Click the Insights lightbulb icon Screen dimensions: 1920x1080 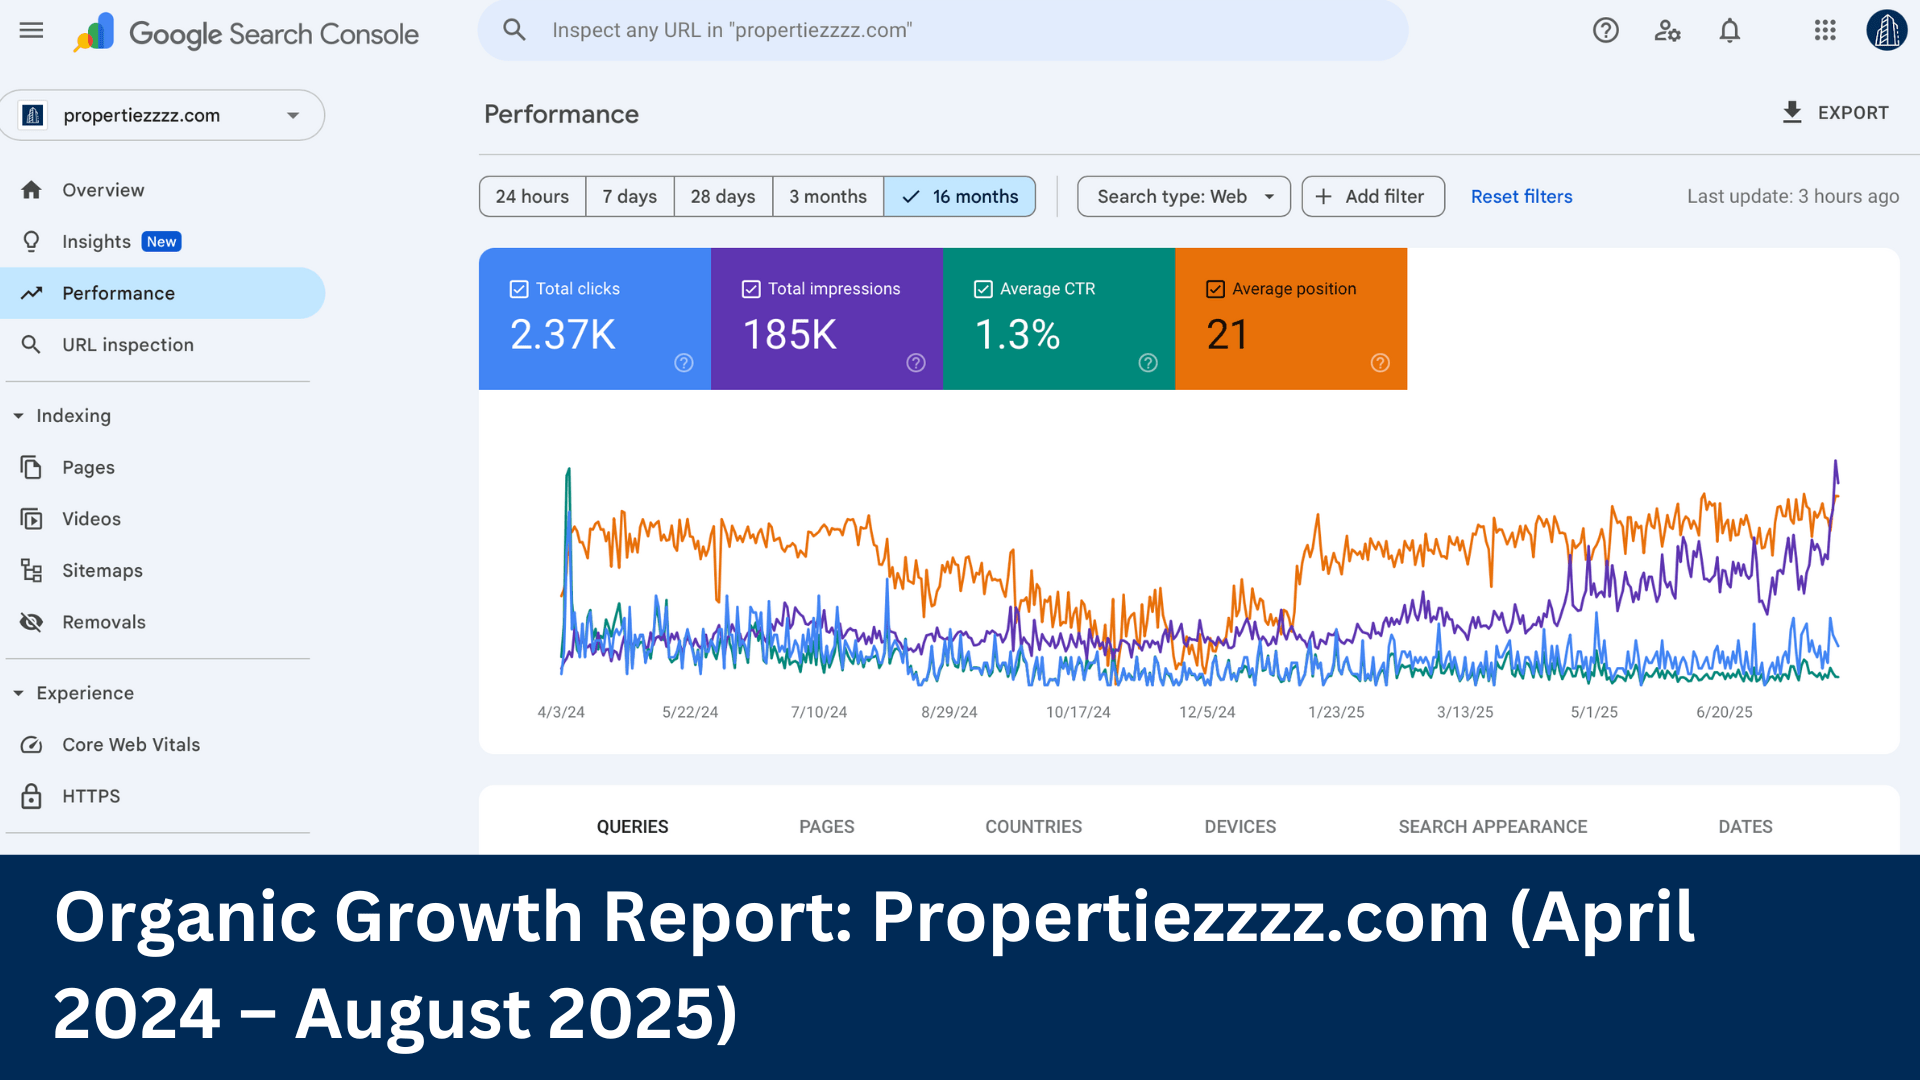click(x=32, y=241)
